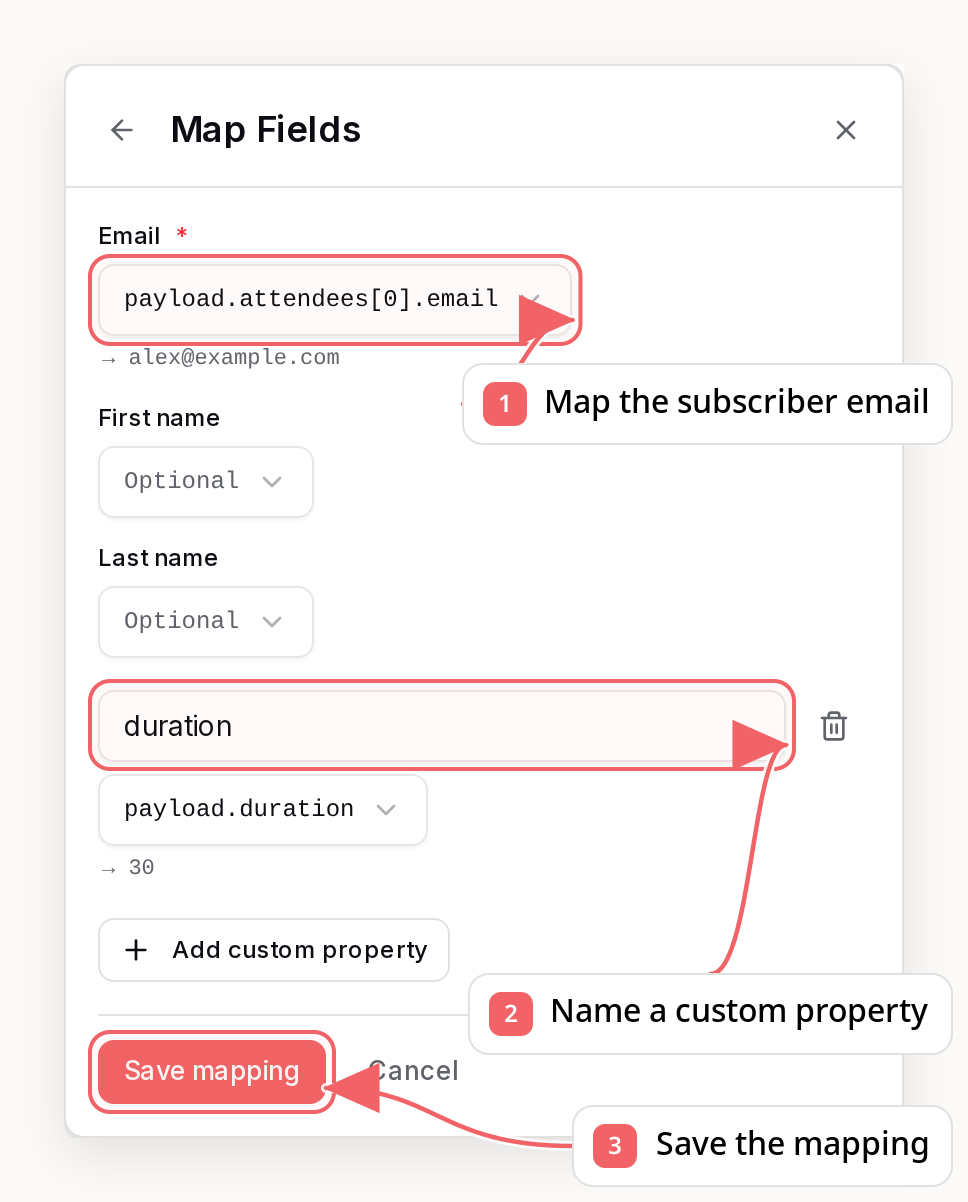
Task: Click the Email field label
Action: pos(129,236)
